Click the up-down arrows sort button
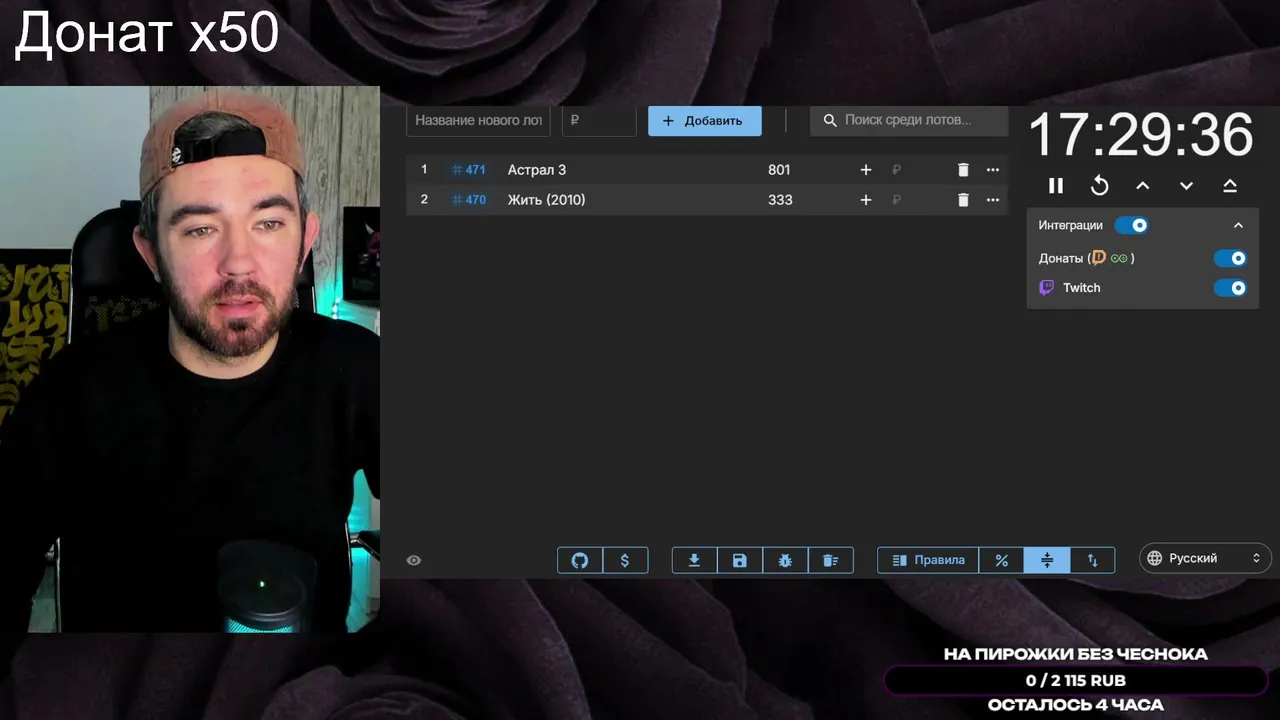1280x720 pixels. [x=1092, y=560]
